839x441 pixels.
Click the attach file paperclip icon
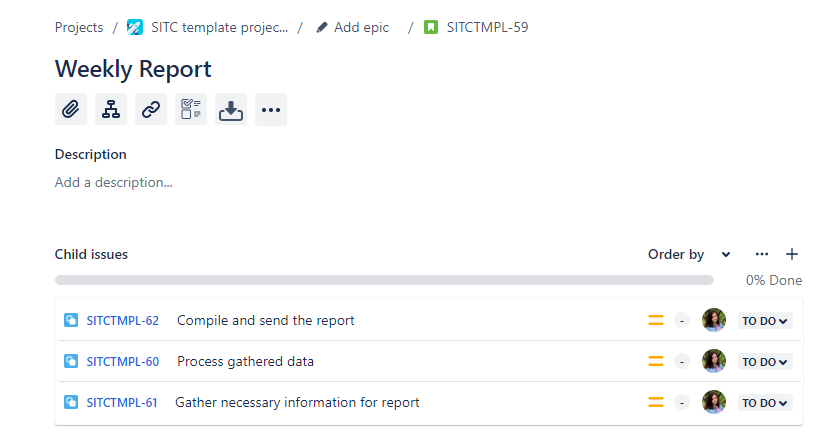pos(70,110)
